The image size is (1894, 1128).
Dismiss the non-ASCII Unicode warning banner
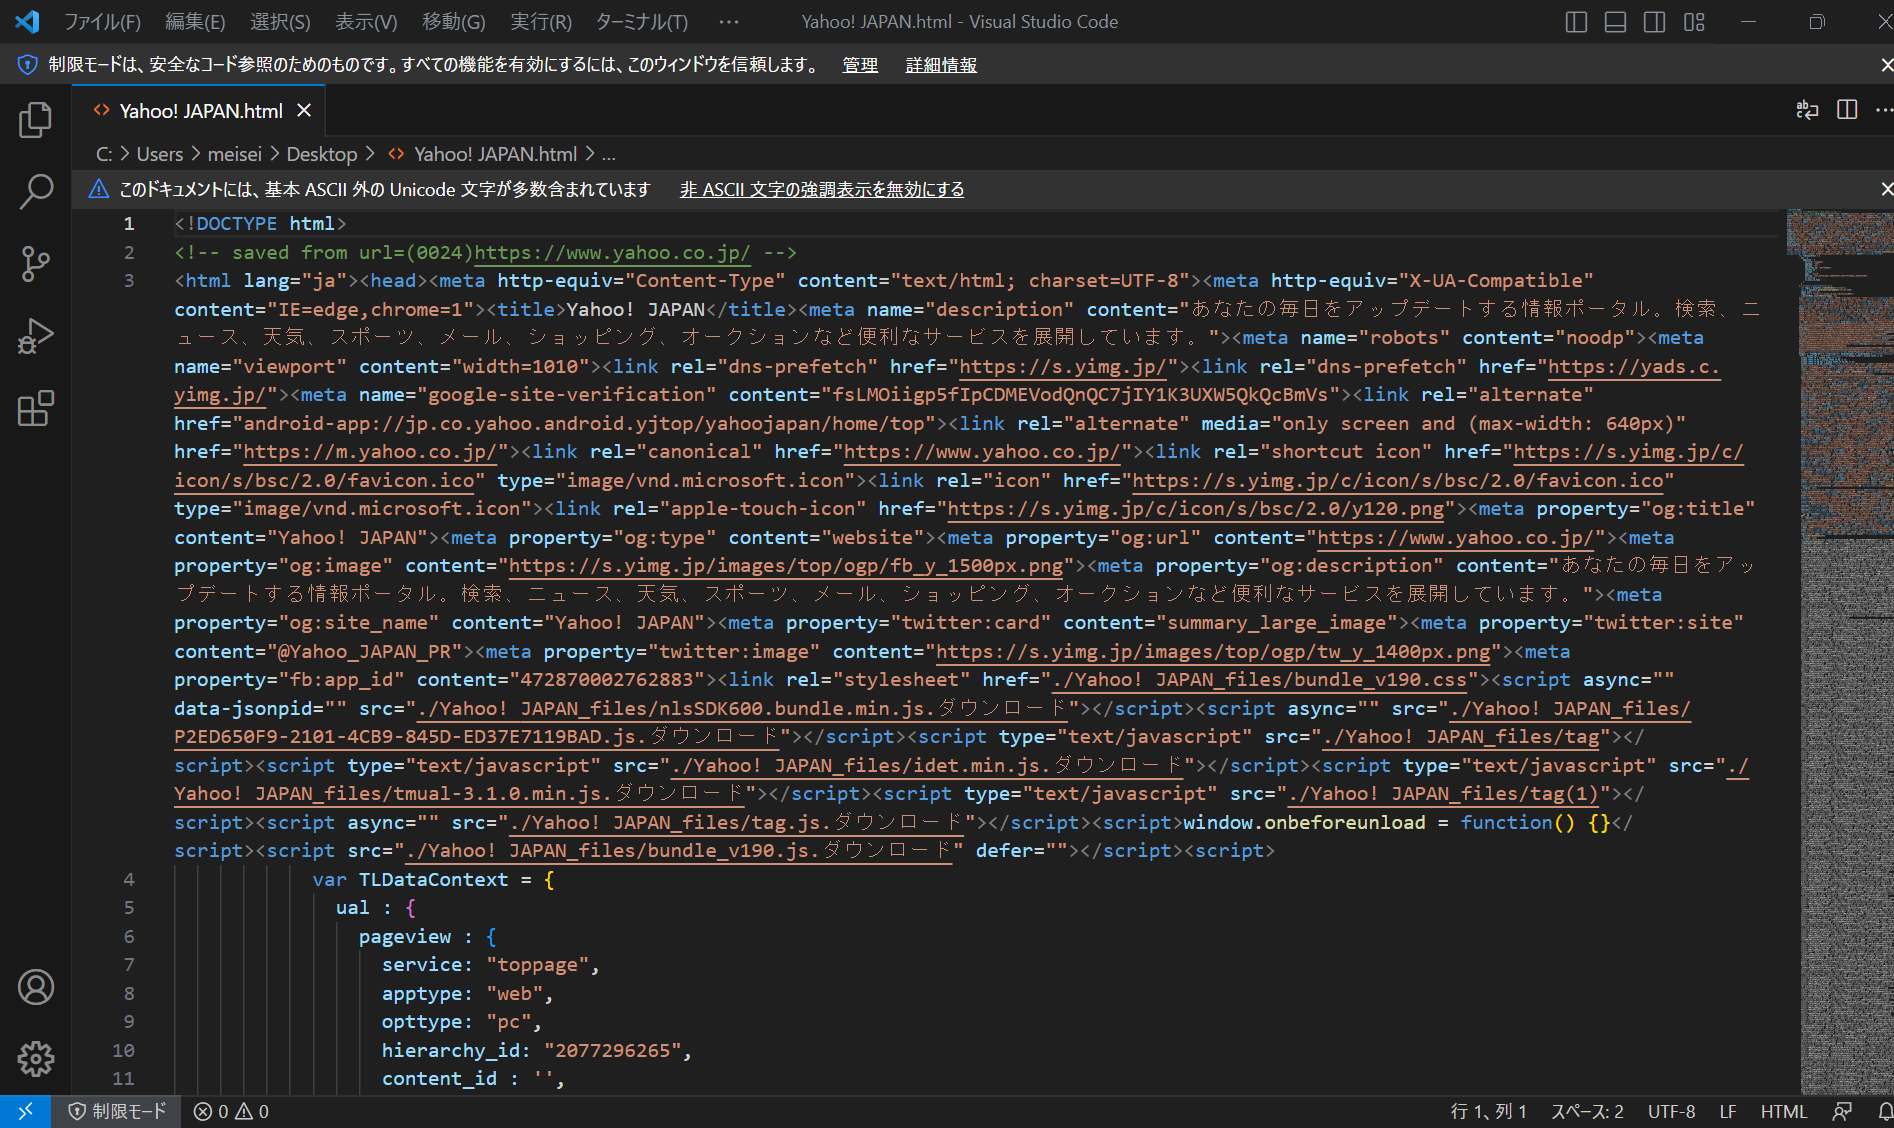pyautogui.click(x=1885, y=189)
